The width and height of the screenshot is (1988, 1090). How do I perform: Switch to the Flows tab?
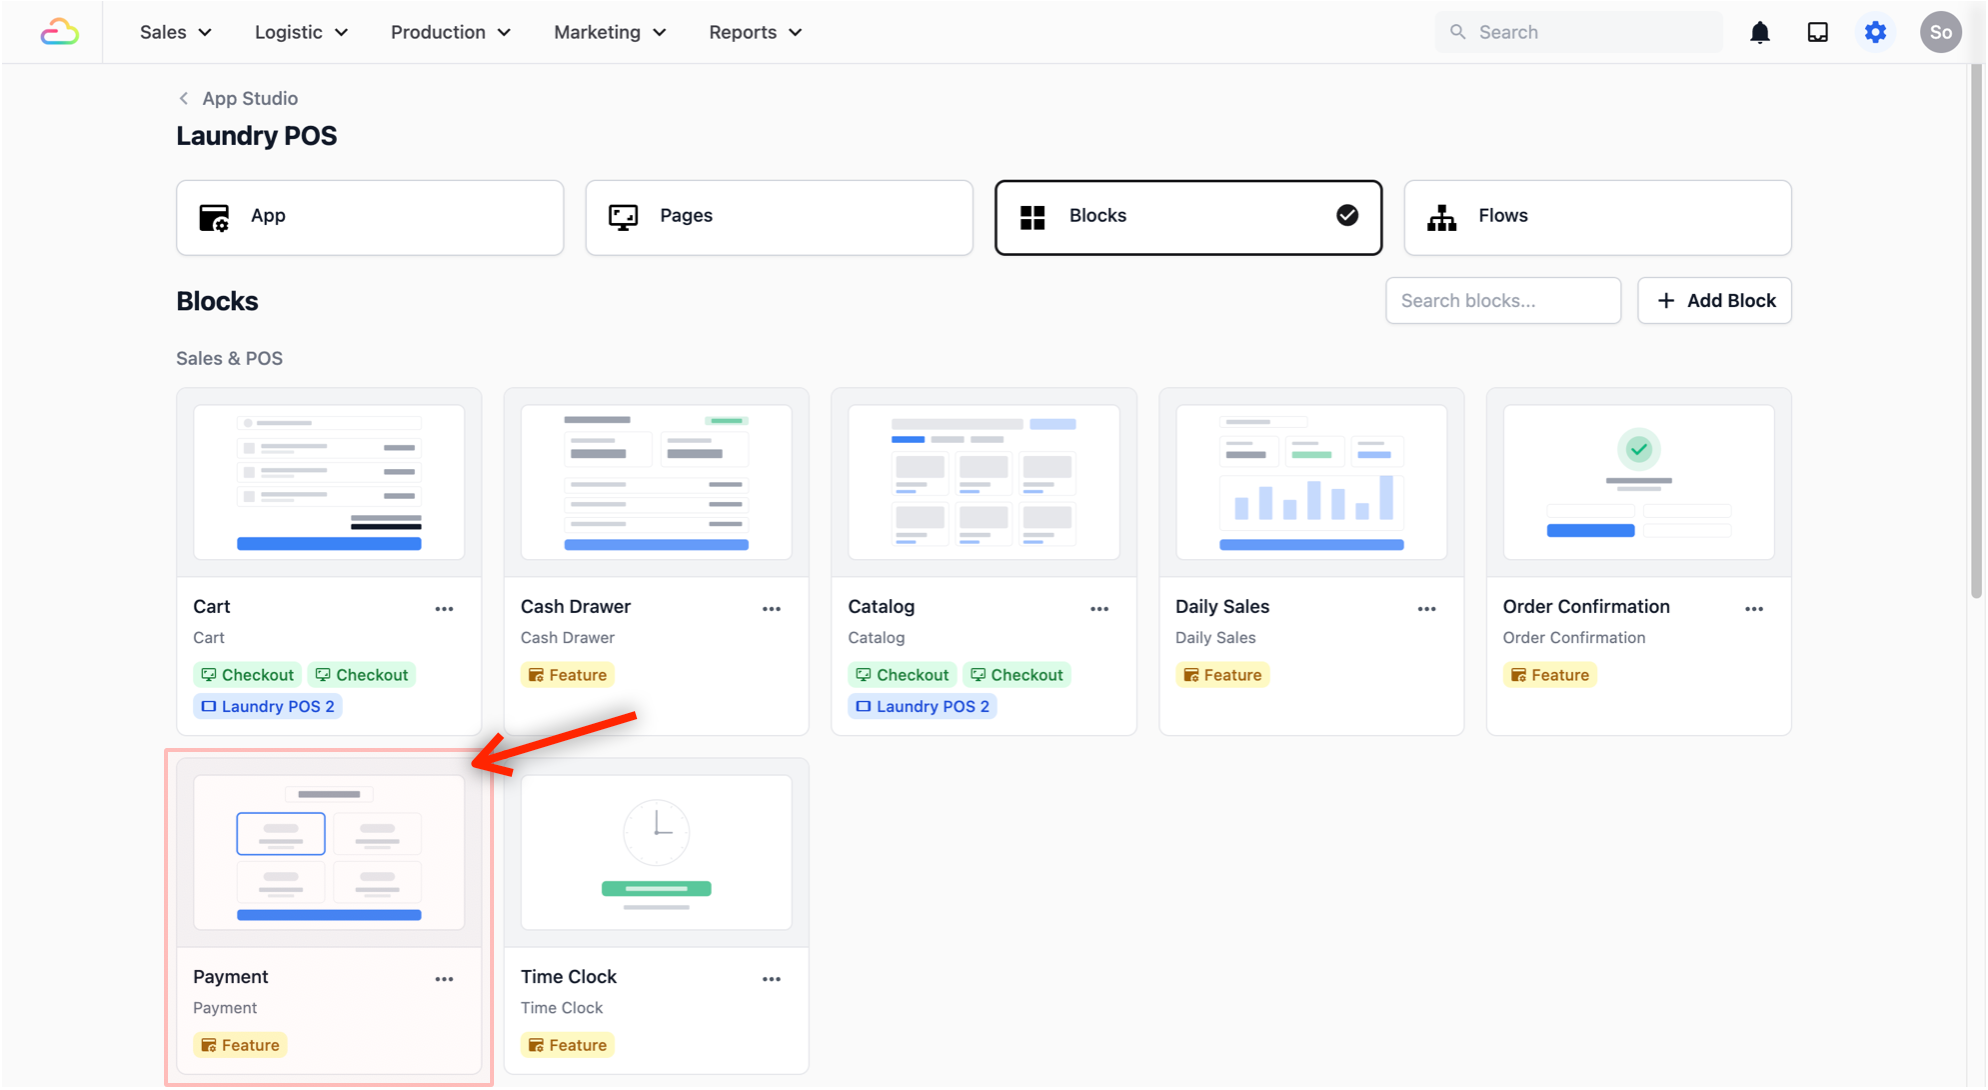coord(1596,217)
